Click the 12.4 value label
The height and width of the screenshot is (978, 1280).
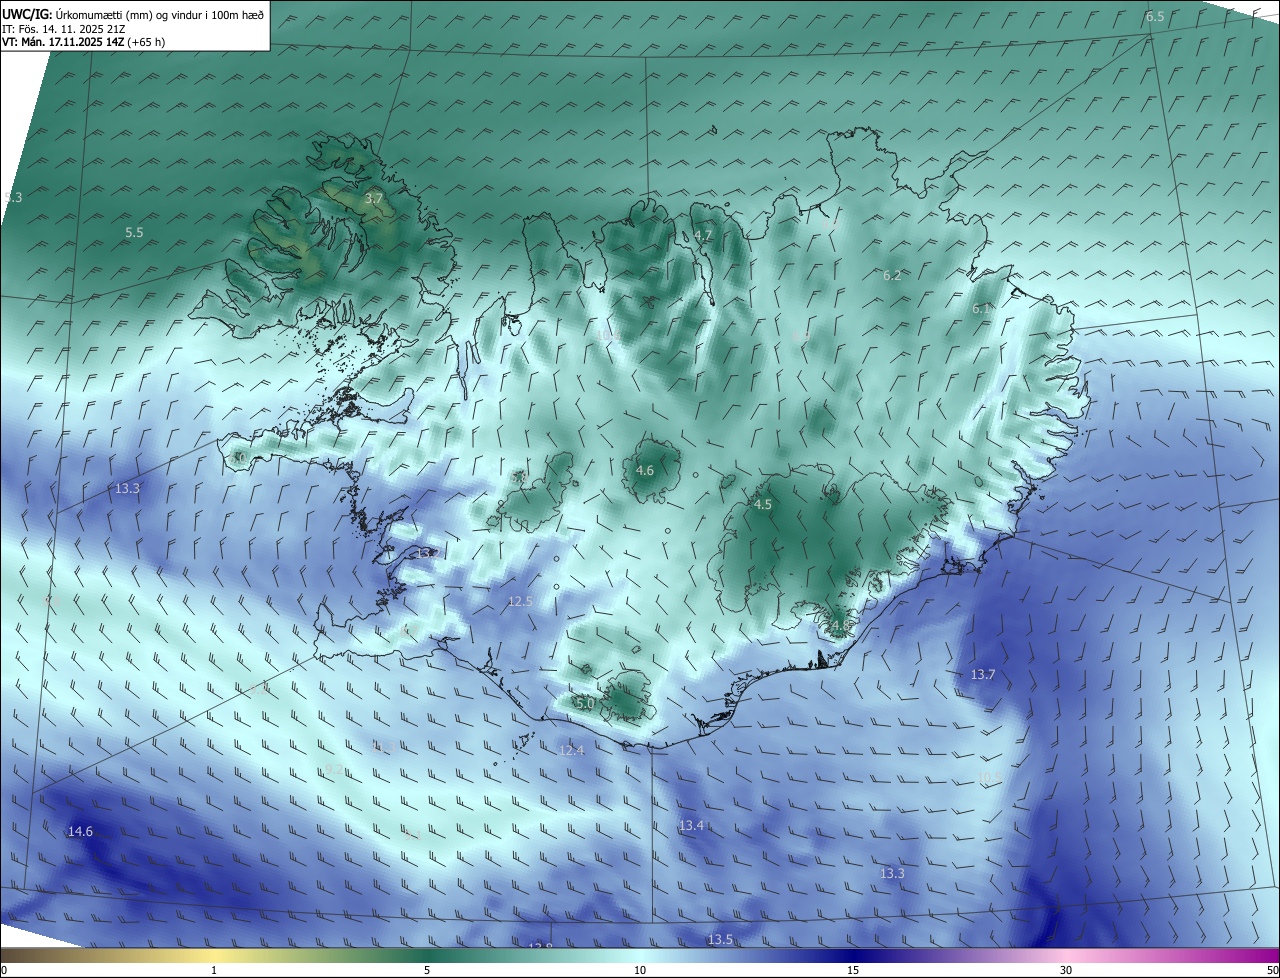point(571,750)
